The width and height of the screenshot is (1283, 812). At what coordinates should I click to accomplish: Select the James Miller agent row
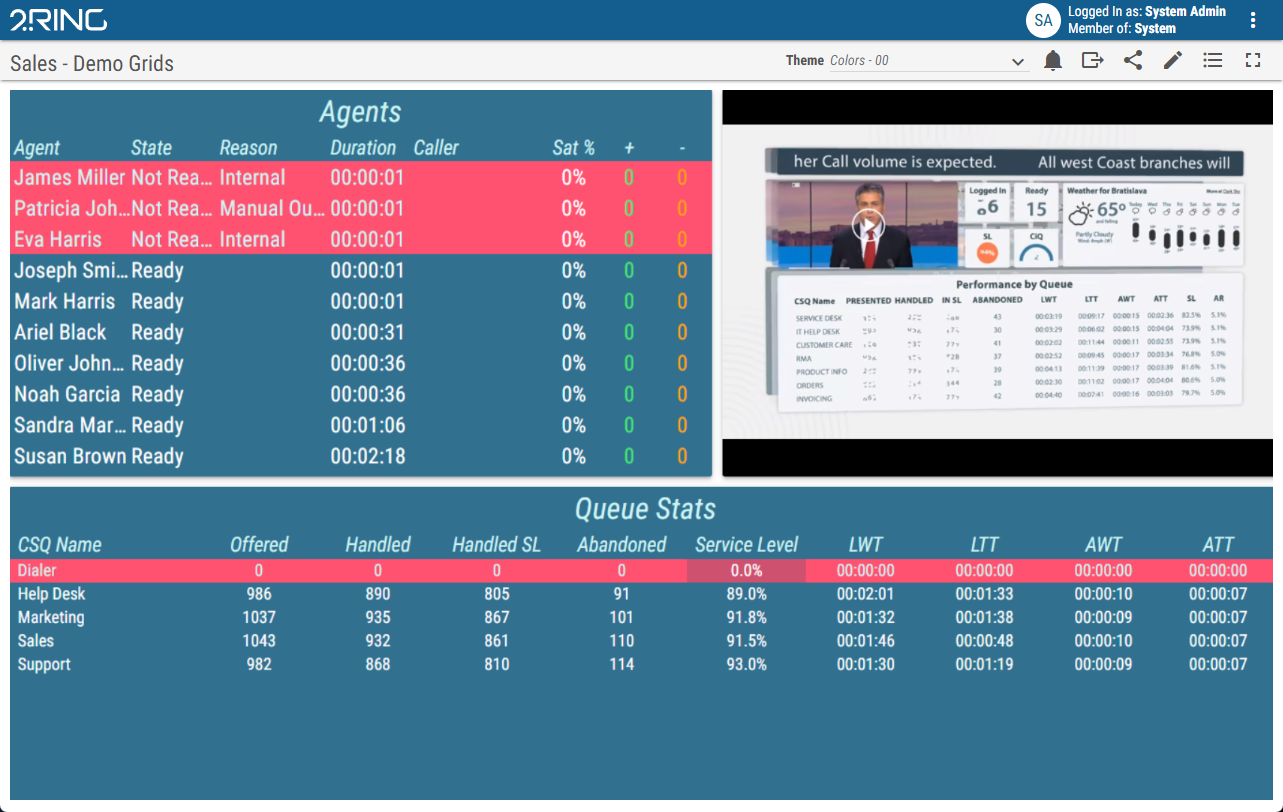pyautogui.click(x=70, y=178)
